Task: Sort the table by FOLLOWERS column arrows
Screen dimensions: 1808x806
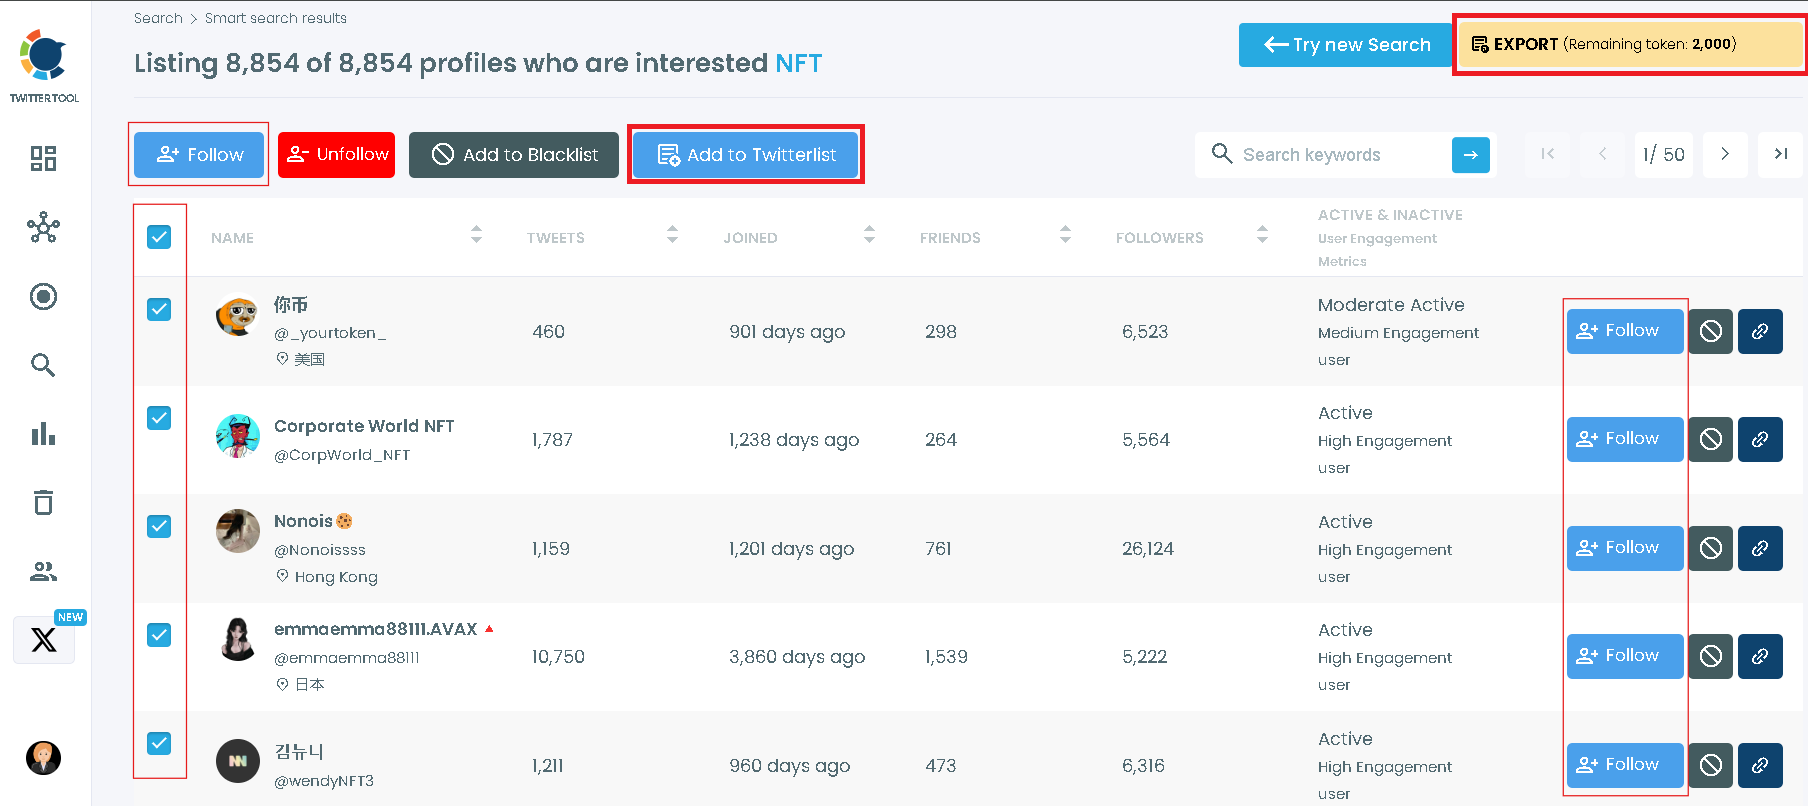Action: click(1262, 234)
